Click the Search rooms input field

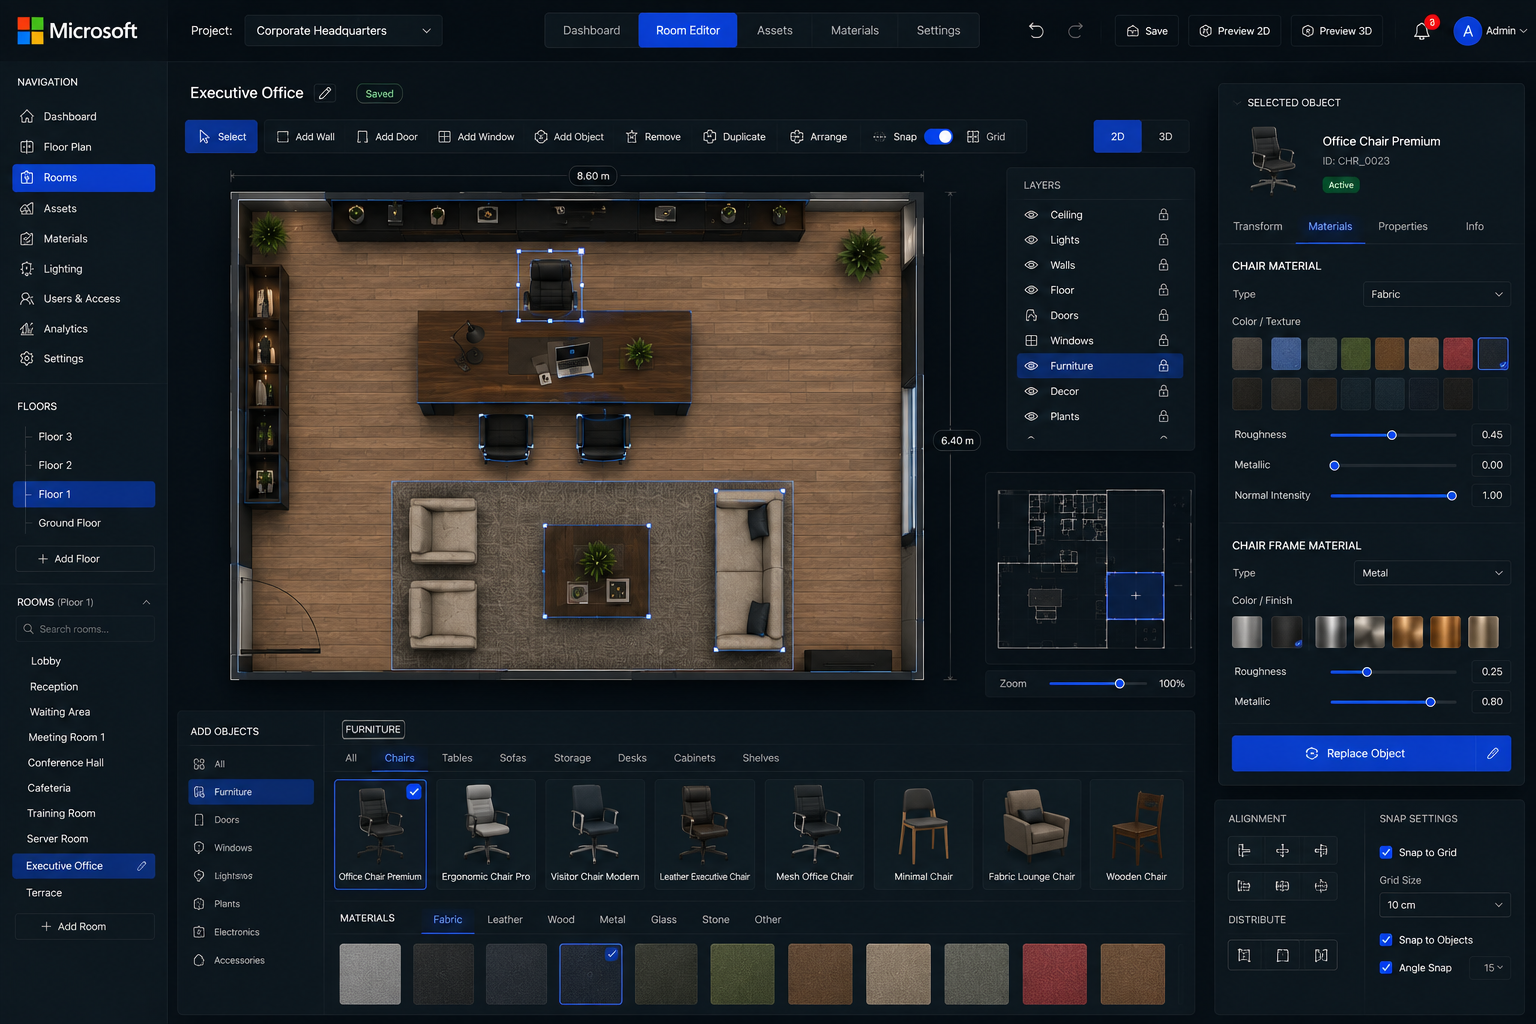coord(85,629)
